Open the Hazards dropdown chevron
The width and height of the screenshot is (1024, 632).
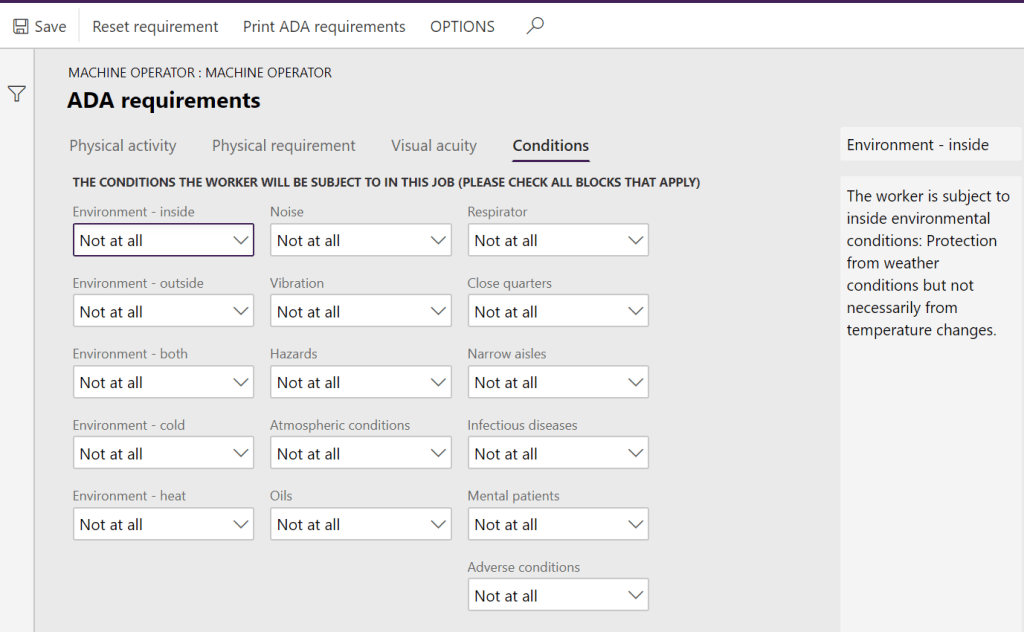[438, 383]
